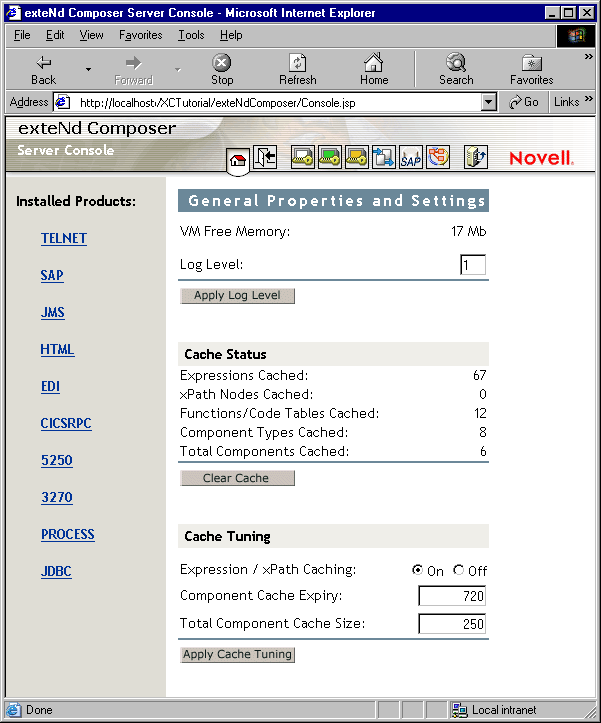Open the EDI product link
The width and height of the screenshot is (601, 723).
(x=50, y=386)
